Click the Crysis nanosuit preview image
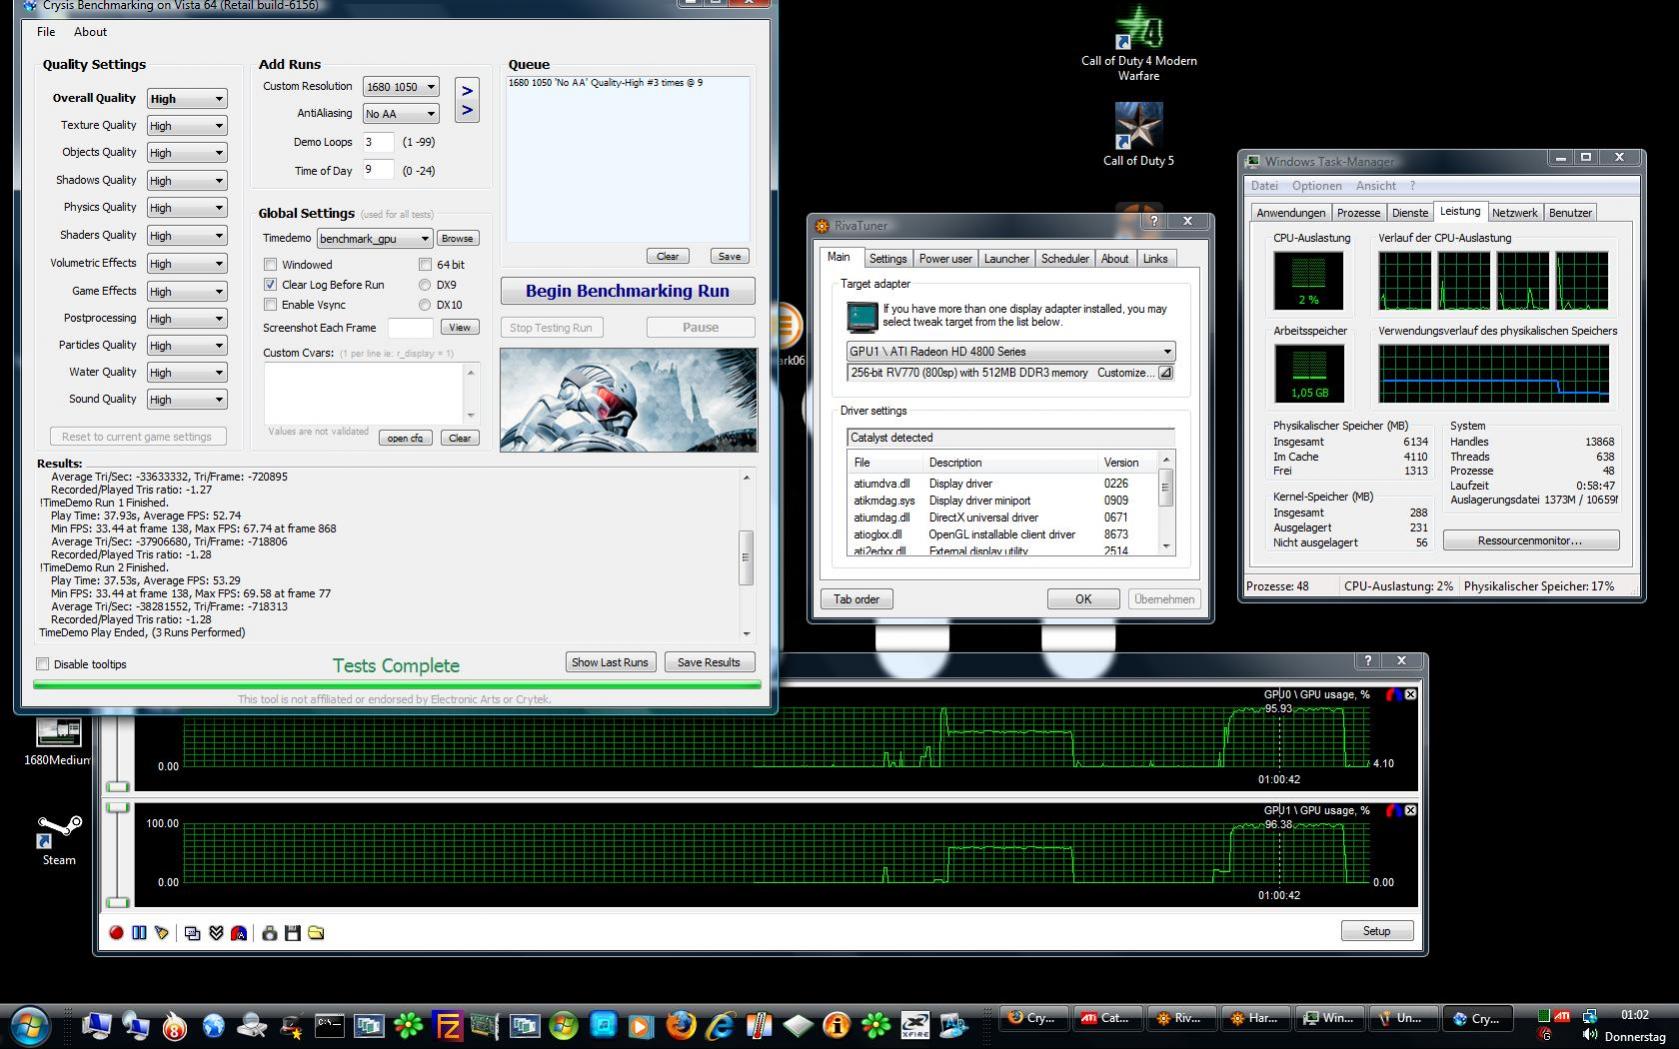Screen dimensions: 1679x1049 (629, 400)
